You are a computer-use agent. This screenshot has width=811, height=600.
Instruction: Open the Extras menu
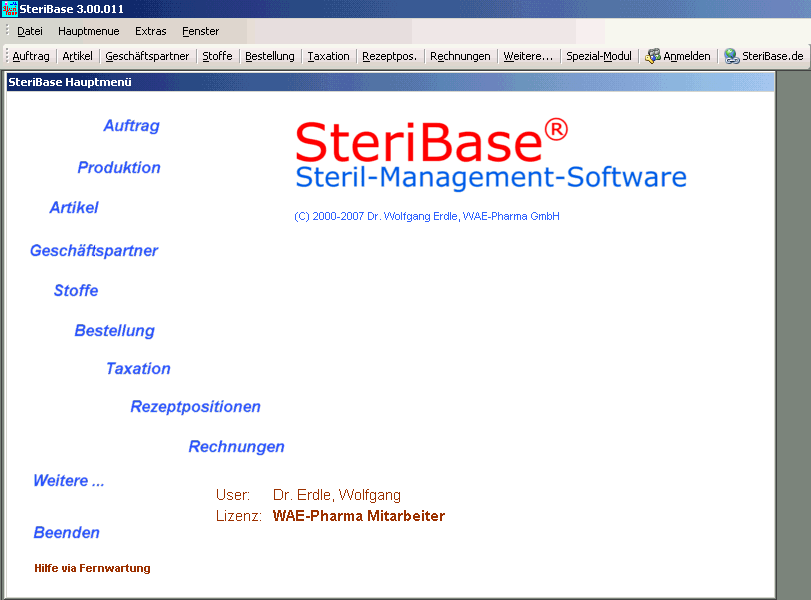point(151,32)
